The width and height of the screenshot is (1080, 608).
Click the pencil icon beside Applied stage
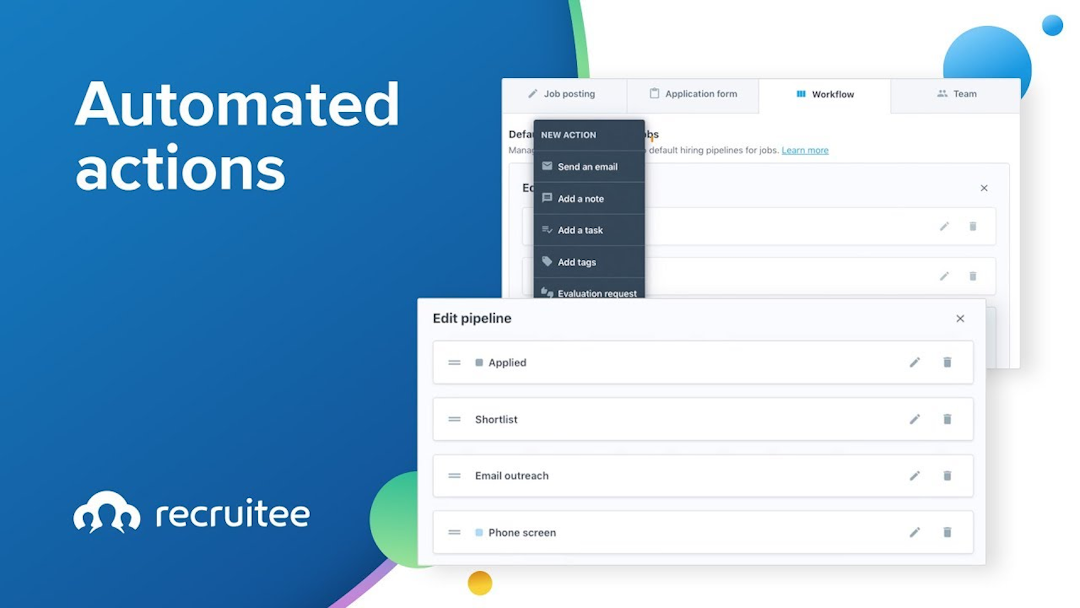coord(914,362)
